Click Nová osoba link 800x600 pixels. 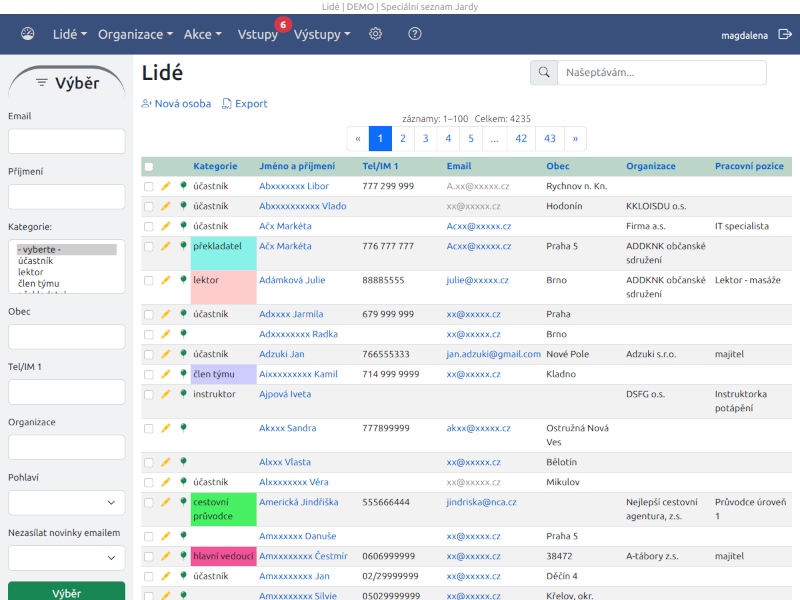click(176, 104)
